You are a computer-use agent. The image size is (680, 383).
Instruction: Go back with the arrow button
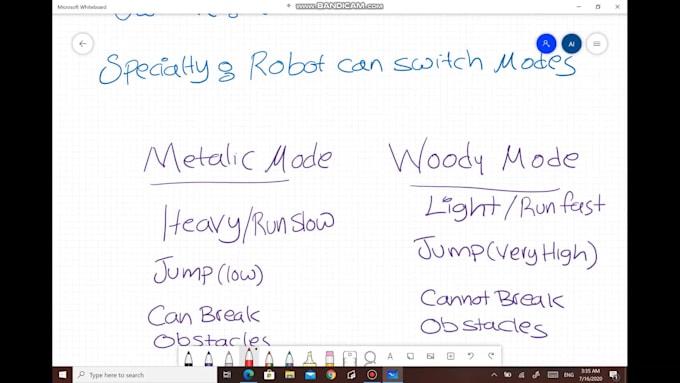pyautogui.click(x=82, y=44)
